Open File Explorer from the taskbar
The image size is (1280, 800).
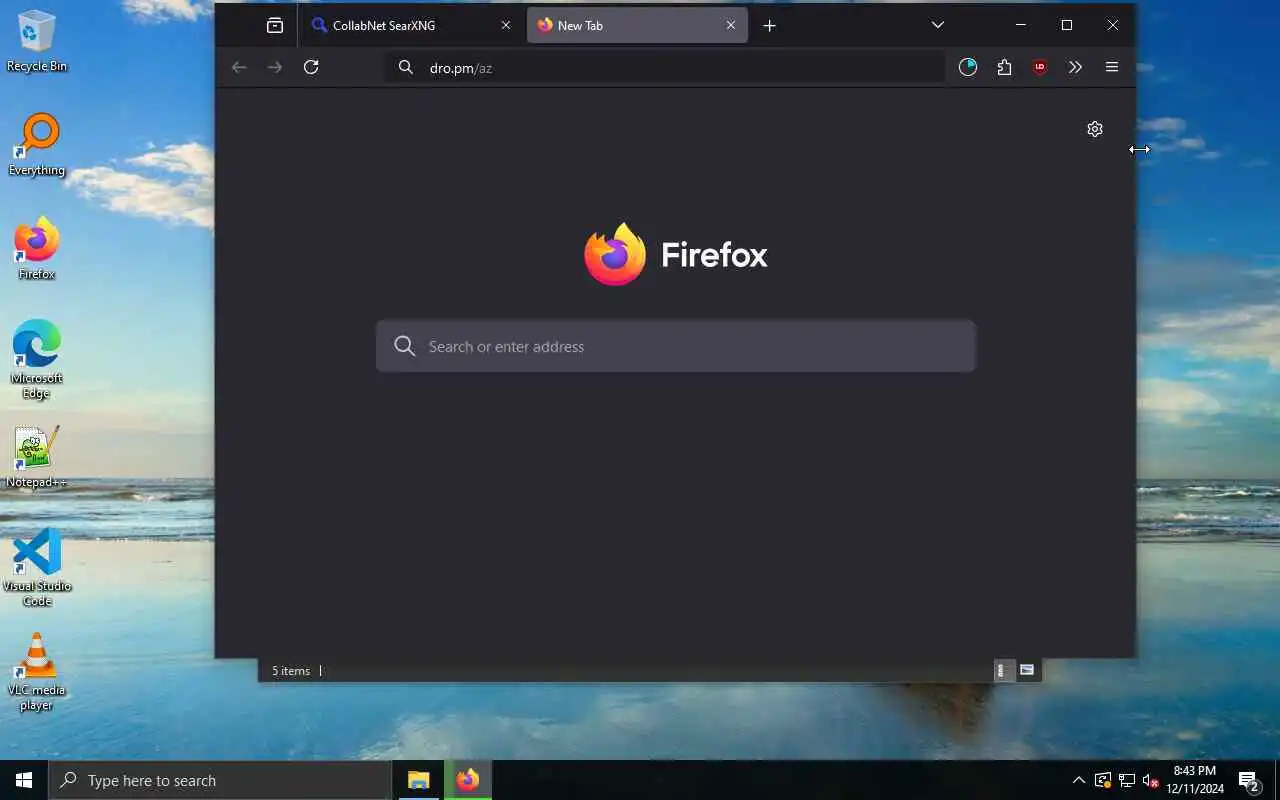click(419, 780)
